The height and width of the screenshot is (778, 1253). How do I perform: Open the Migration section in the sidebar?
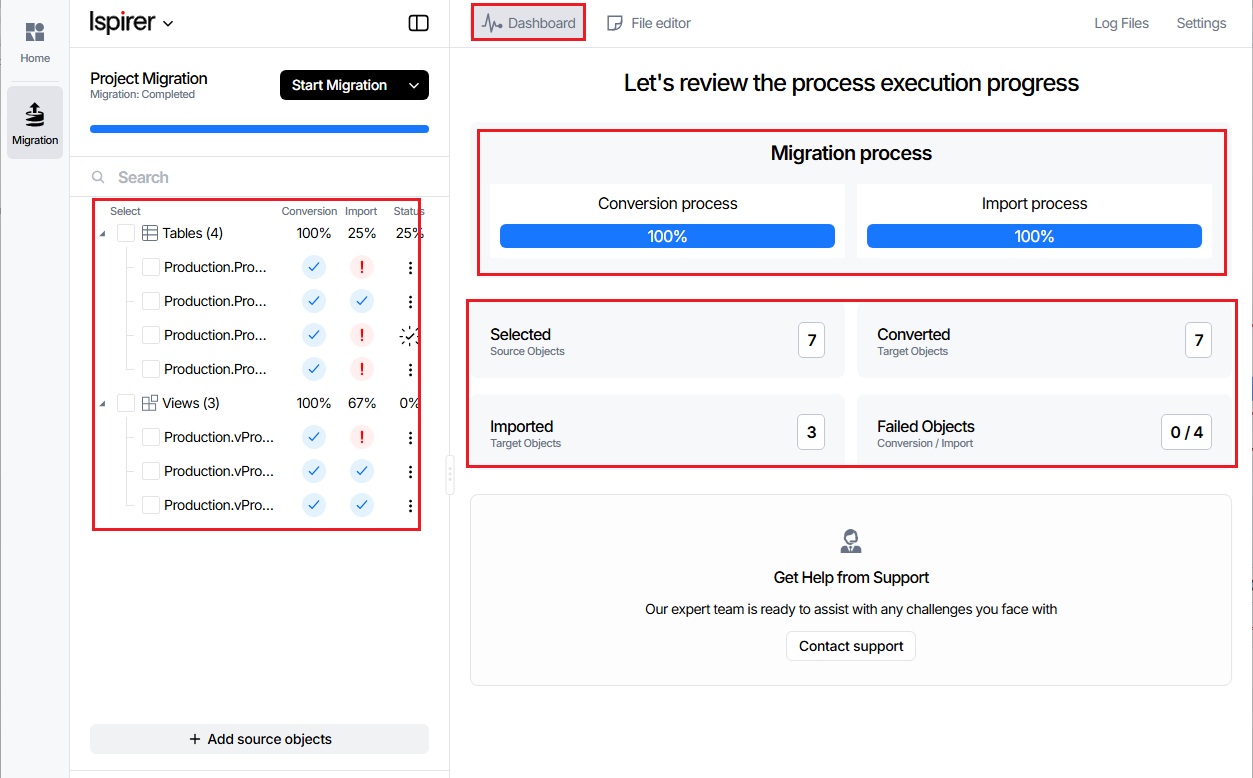(35, 122)
